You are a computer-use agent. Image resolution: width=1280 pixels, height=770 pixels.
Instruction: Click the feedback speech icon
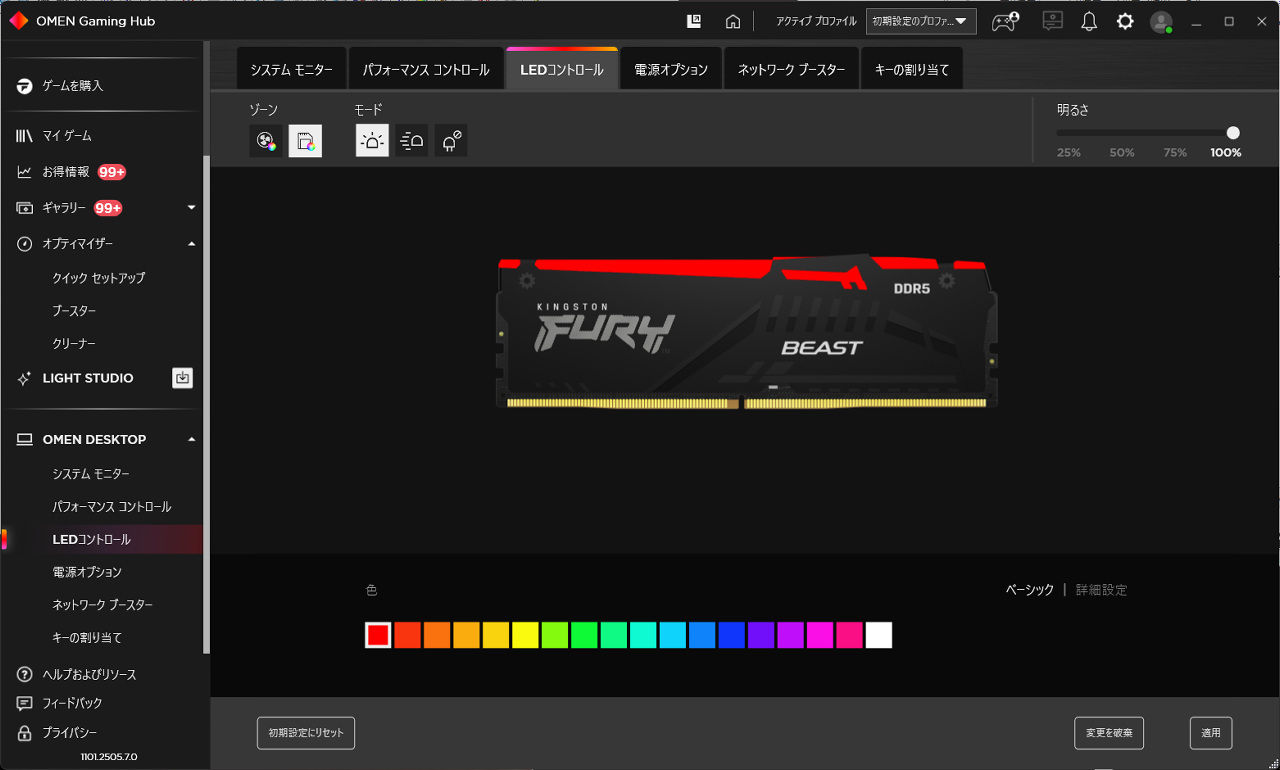click(x=25, y=703)
